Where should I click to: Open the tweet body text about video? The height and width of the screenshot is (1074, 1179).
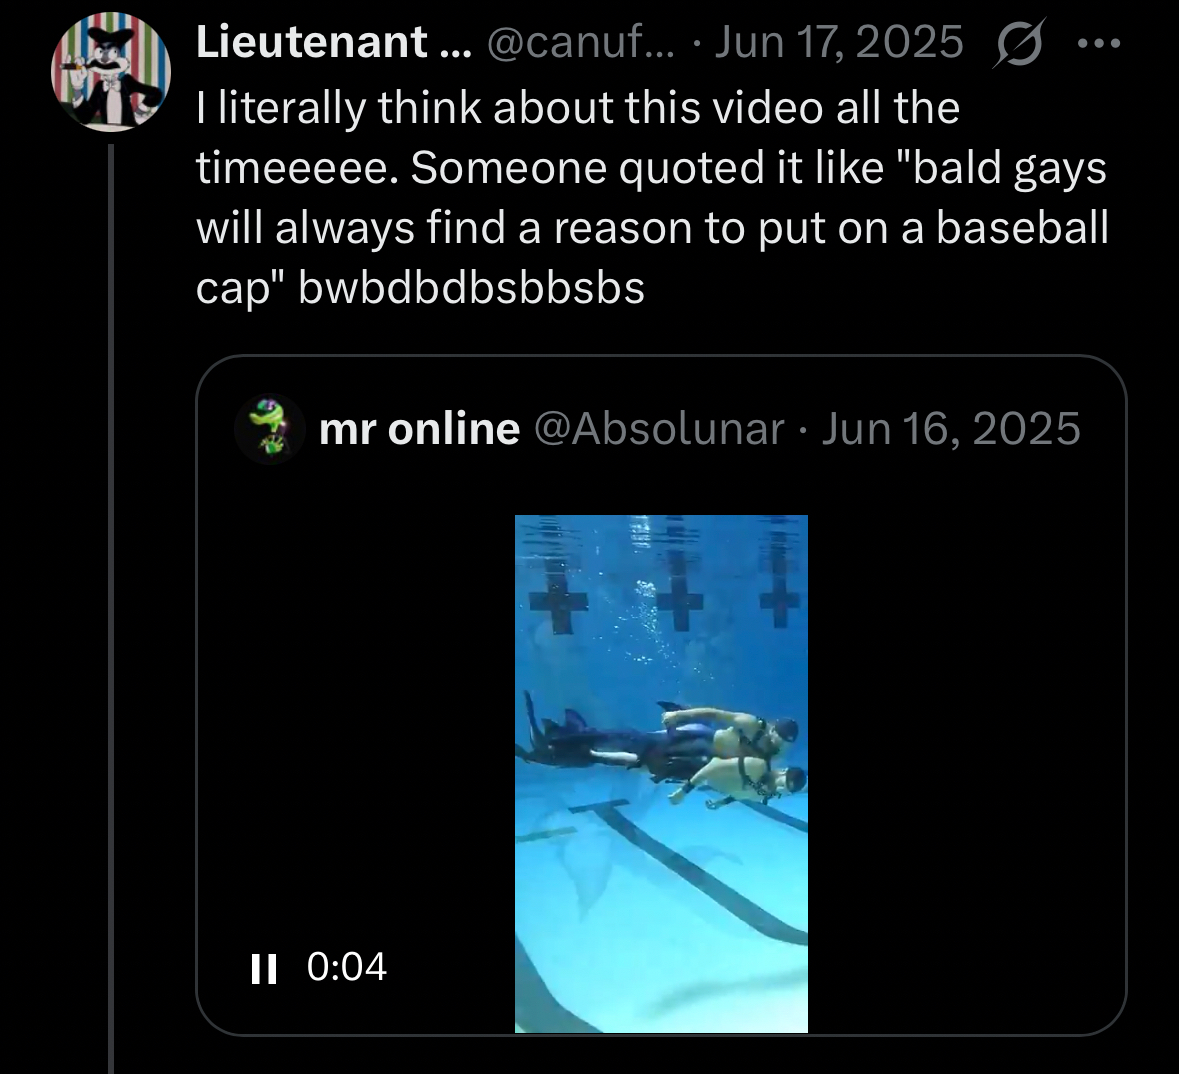click(652, 197)
